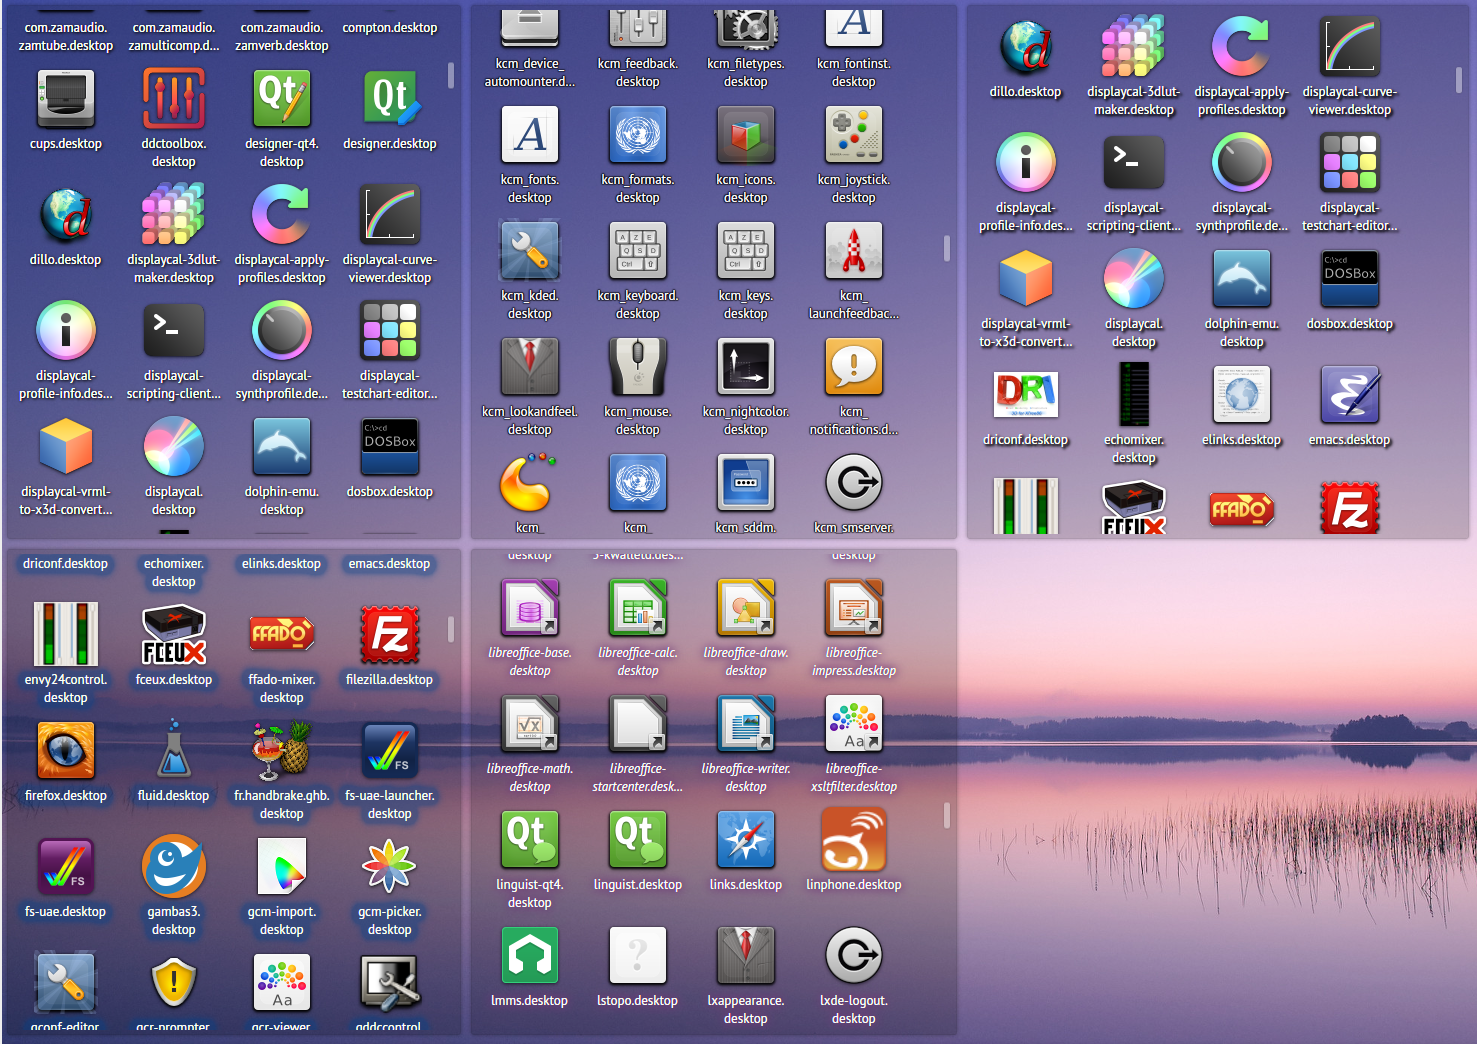1477x1044 pixels.
Task: Open libreoffice-calc.desktop
Action: tap(638, 608)
